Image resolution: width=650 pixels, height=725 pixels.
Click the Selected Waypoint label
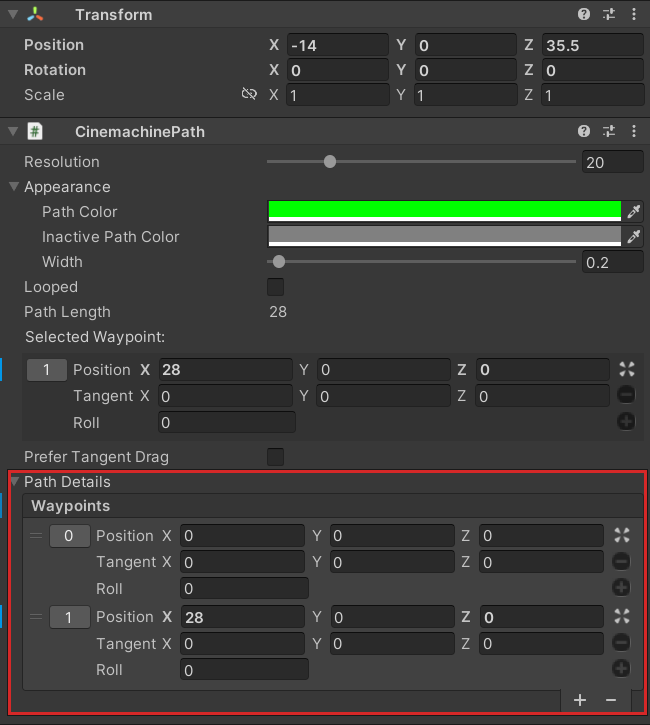95,337
